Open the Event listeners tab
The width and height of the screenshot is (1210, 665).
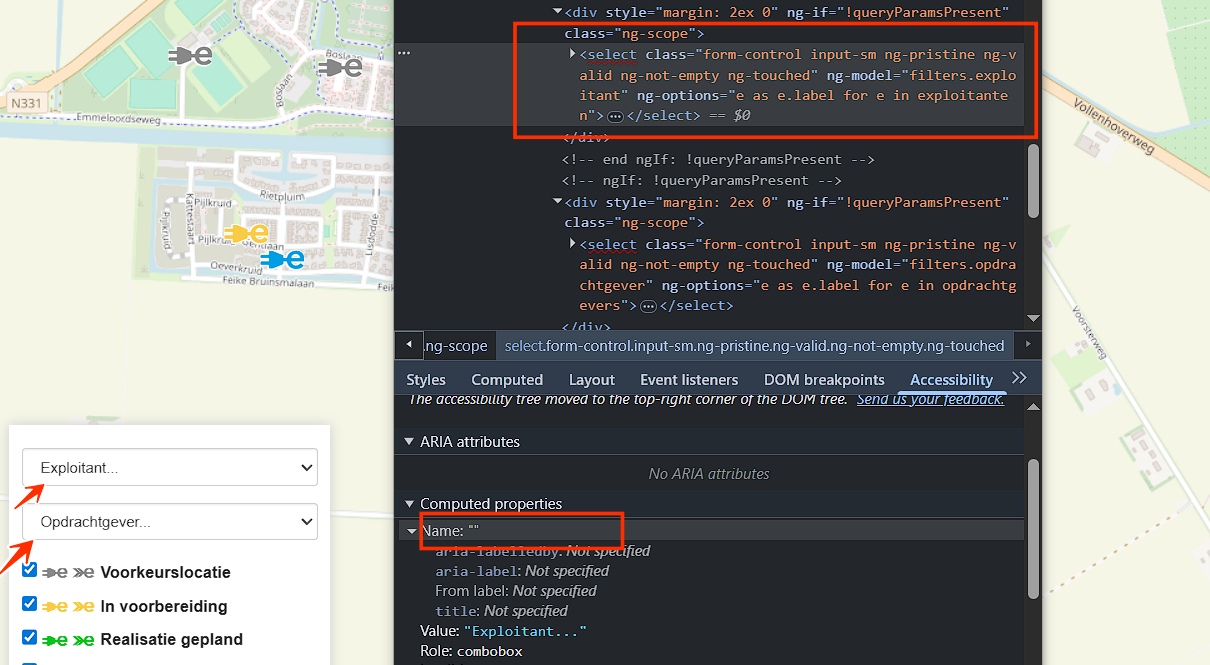(689, 380)
